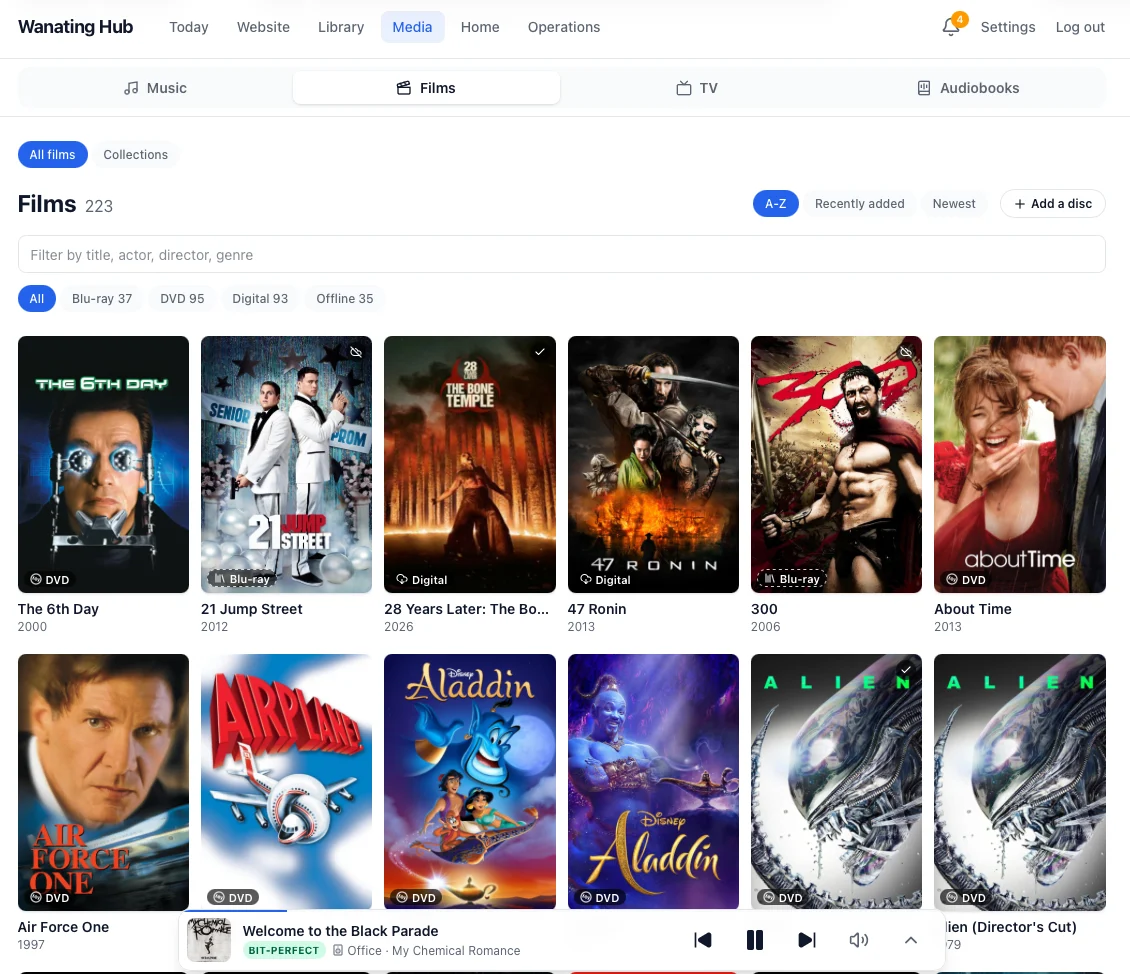Filter by Offline 35

pyautogui.click(x=344, y=299)
